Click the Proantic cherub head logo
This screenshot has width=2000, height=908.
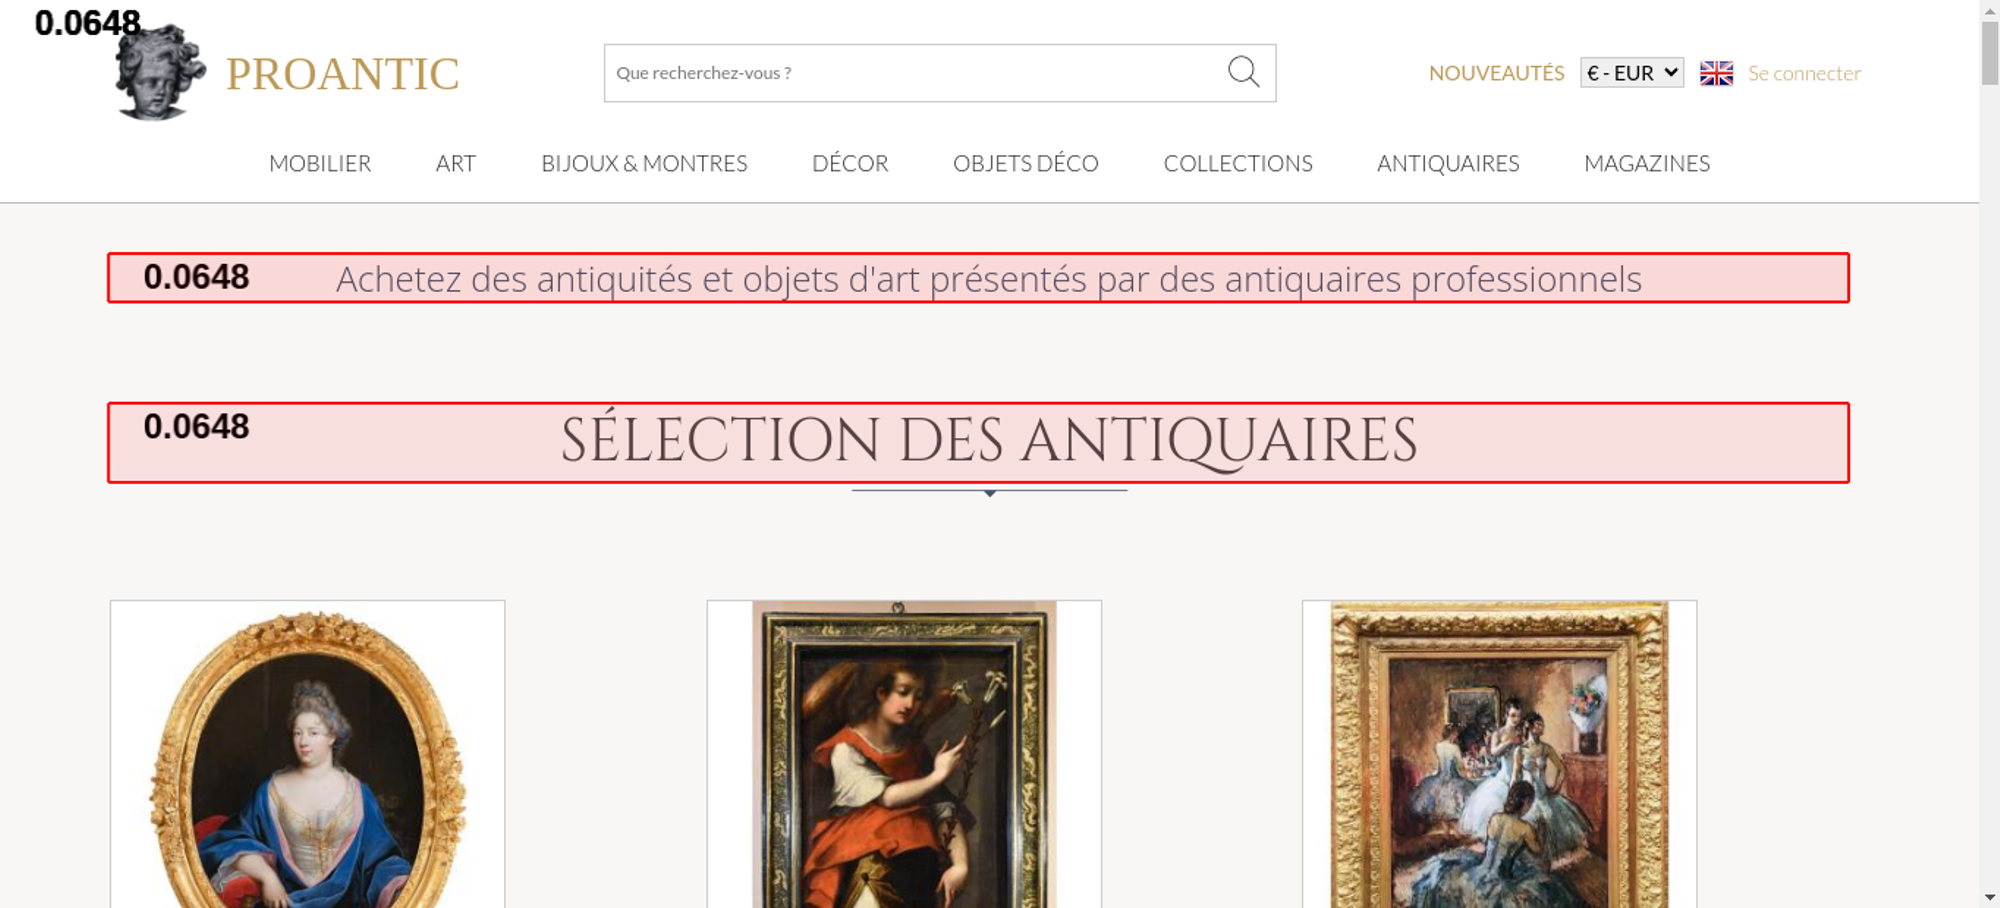pos(158,74)
